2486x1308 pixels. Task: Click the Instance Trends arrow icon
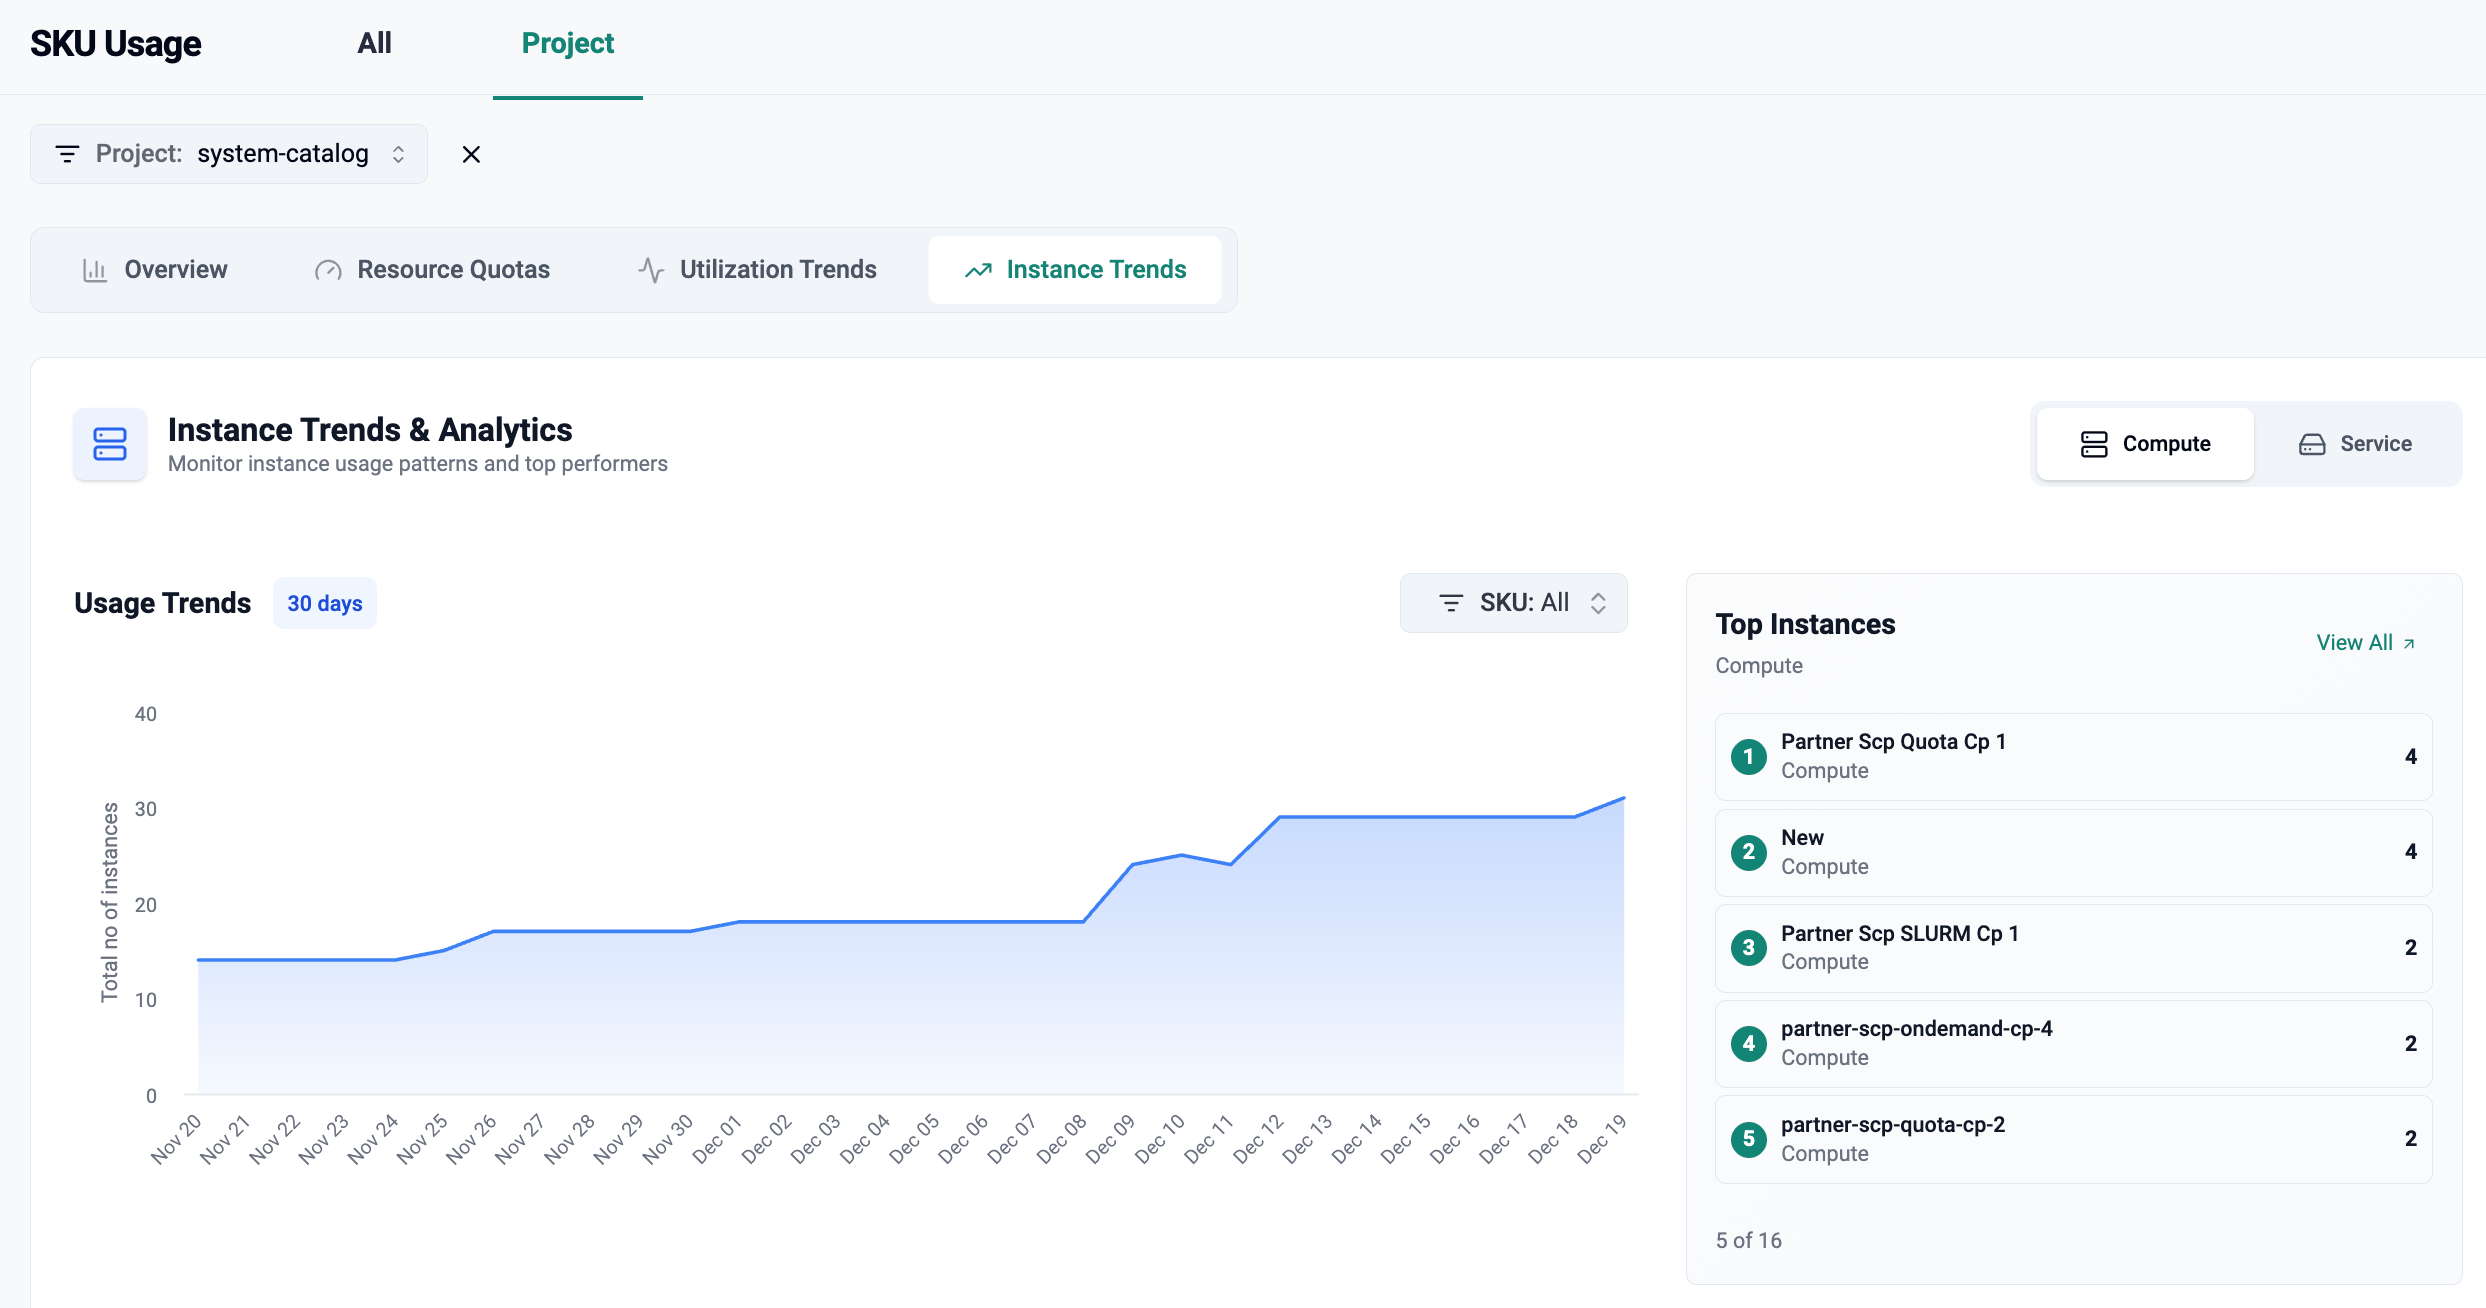(x=978, y=270)
